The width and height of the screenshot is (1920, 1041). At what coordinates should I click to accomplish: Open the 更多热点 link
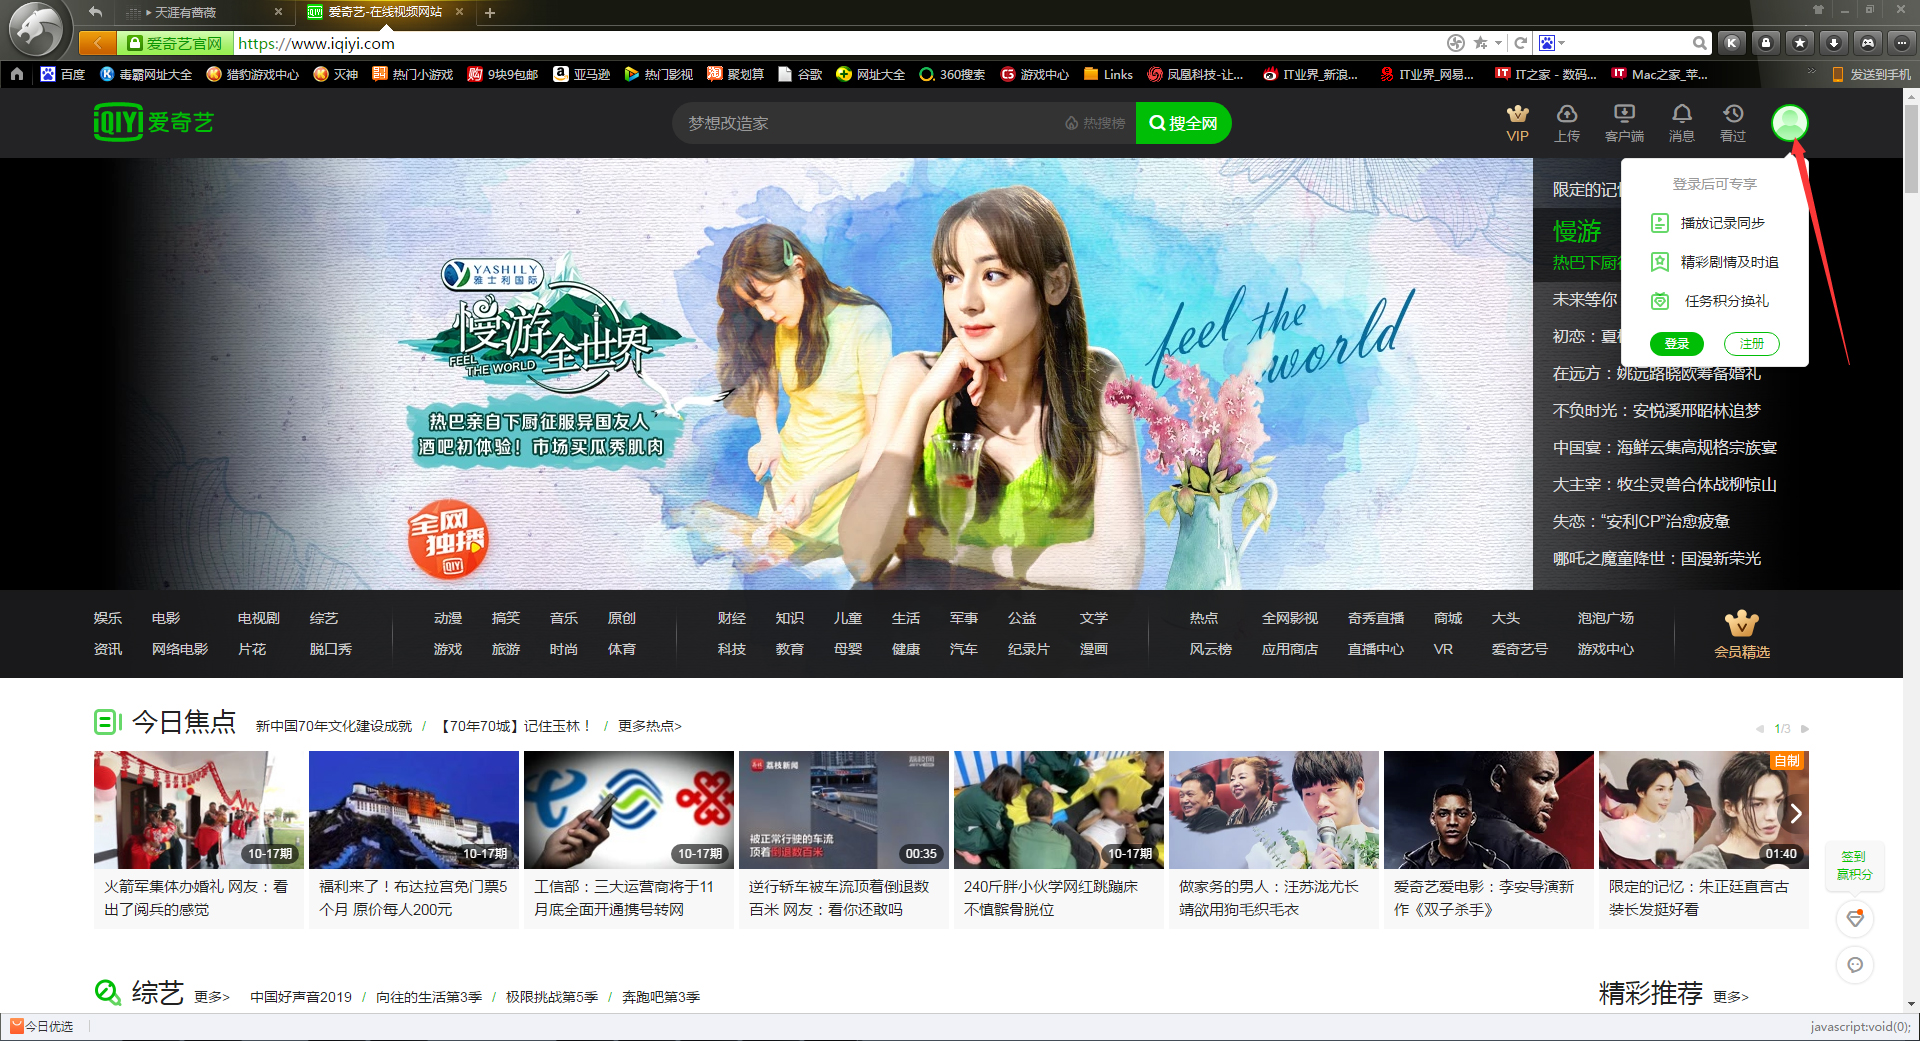click(649, 726)
